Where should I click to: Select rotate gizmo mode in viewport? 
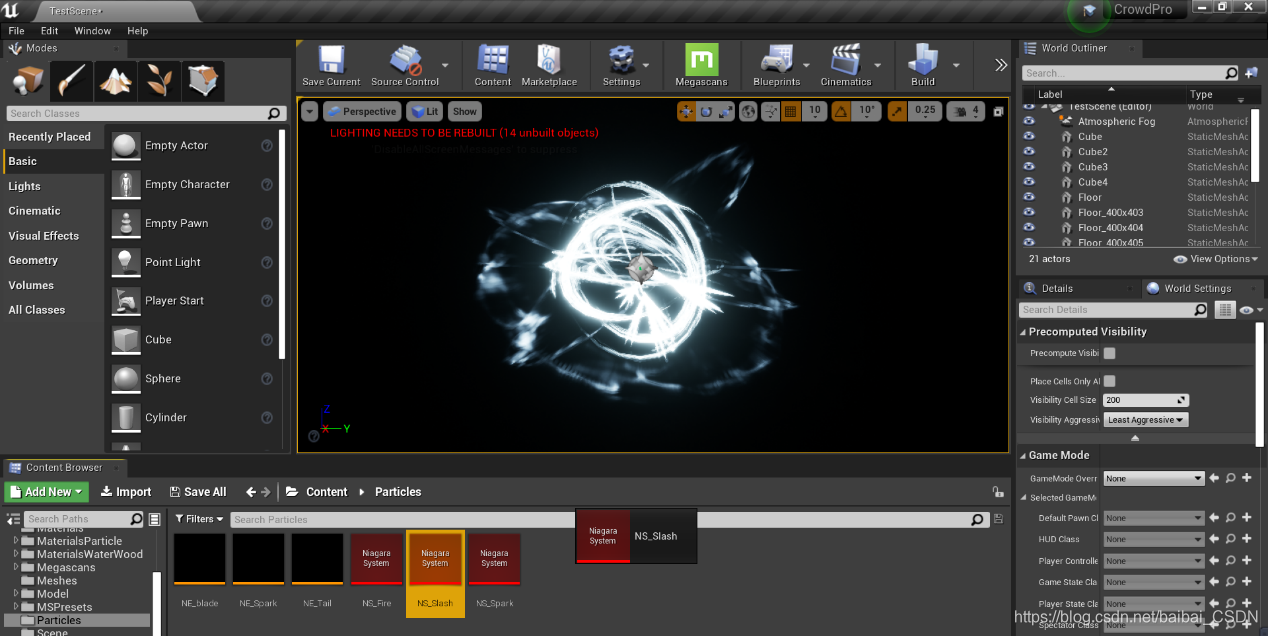pos(706,111)
